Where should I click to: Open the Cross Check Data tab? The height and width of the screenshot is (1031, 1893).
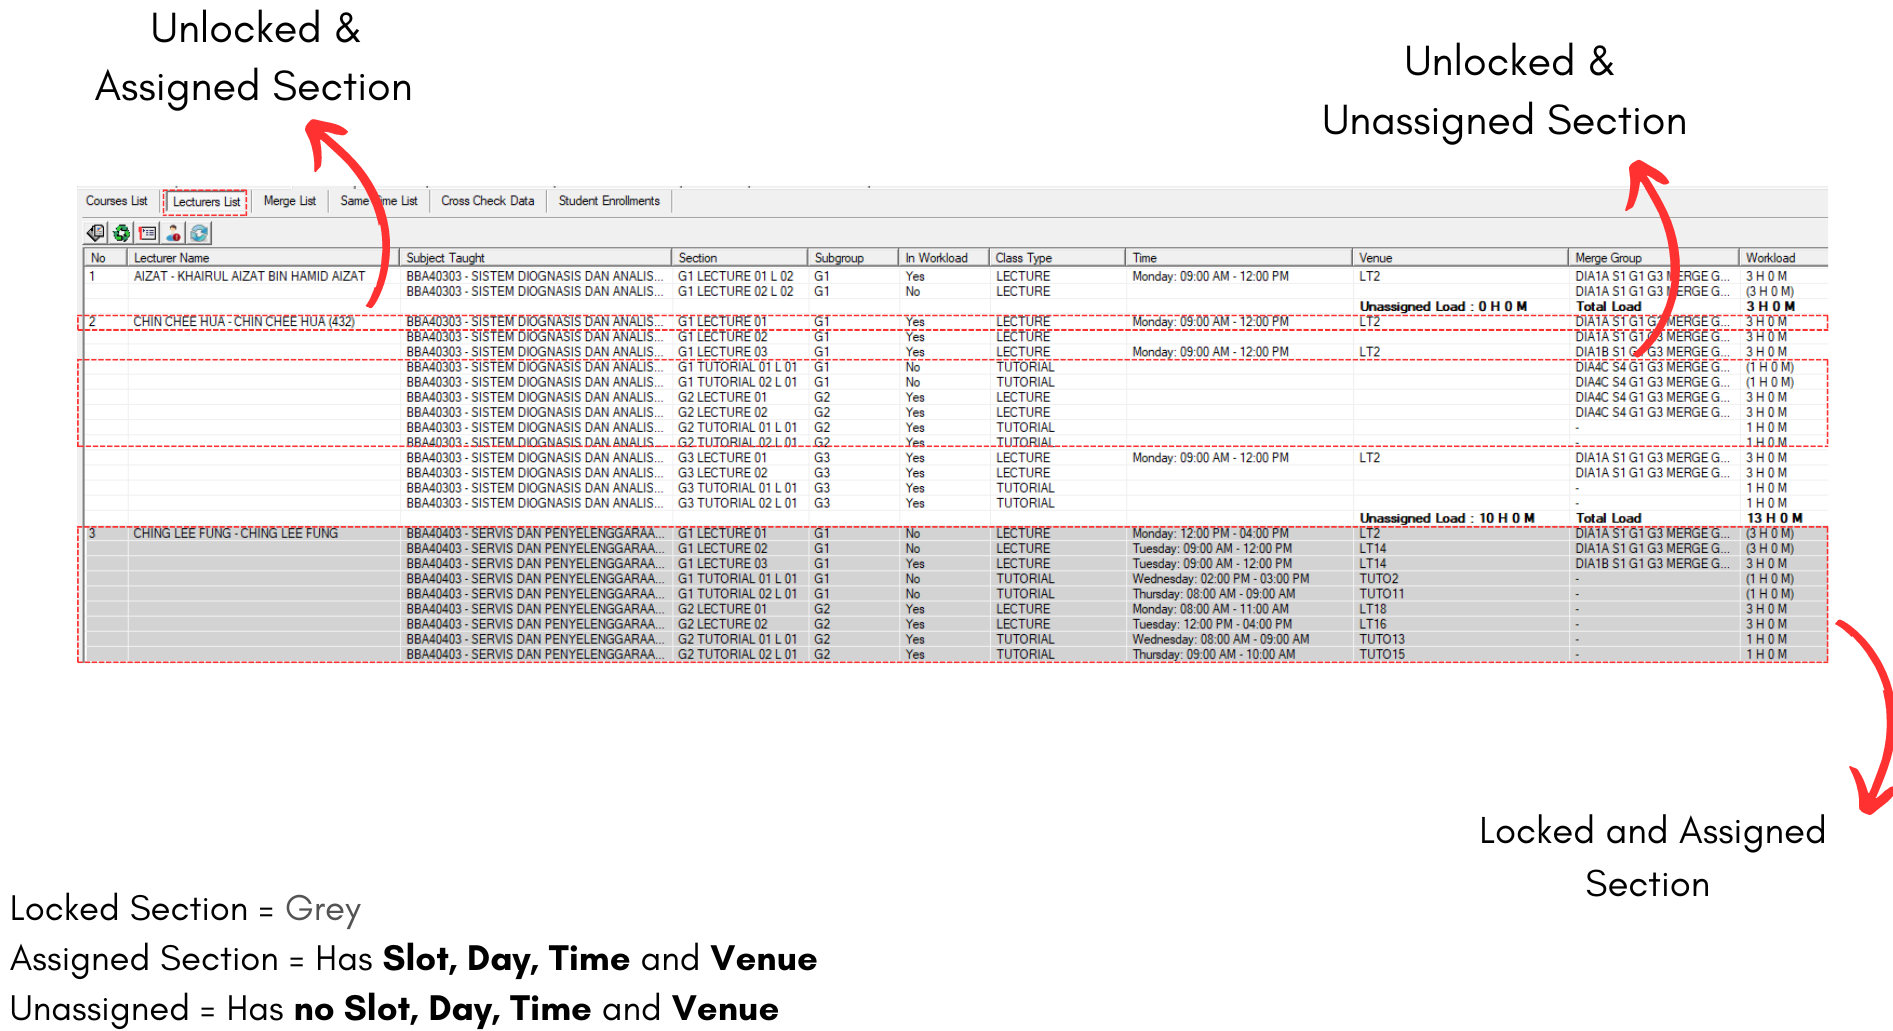click(x=487, y=201)
